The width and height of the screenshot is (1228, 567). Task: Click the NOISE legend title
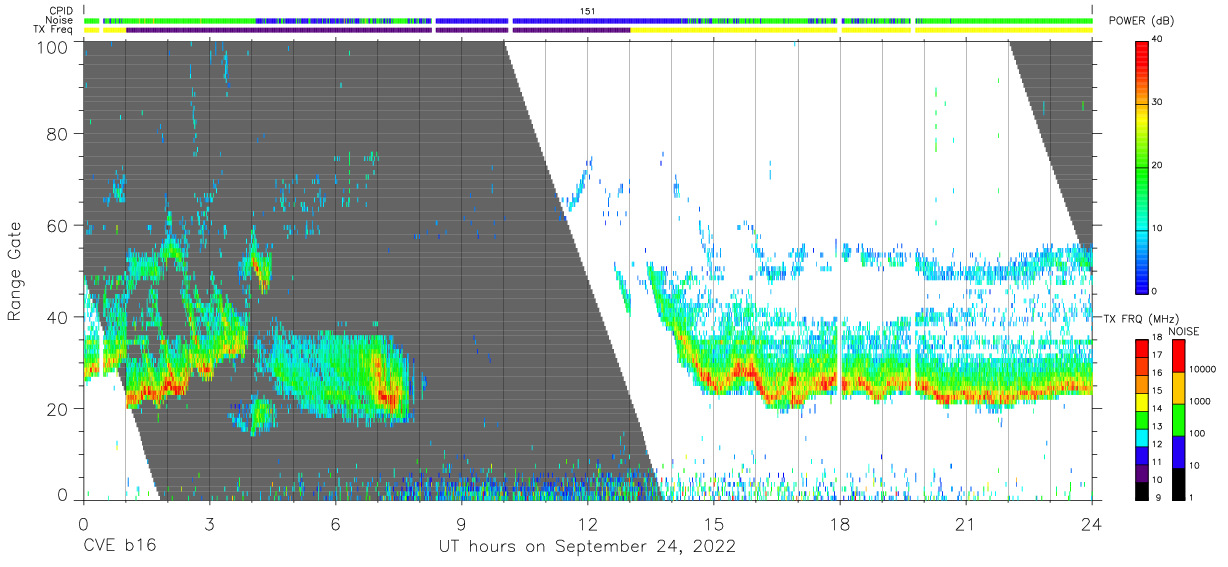(1186, 331)
